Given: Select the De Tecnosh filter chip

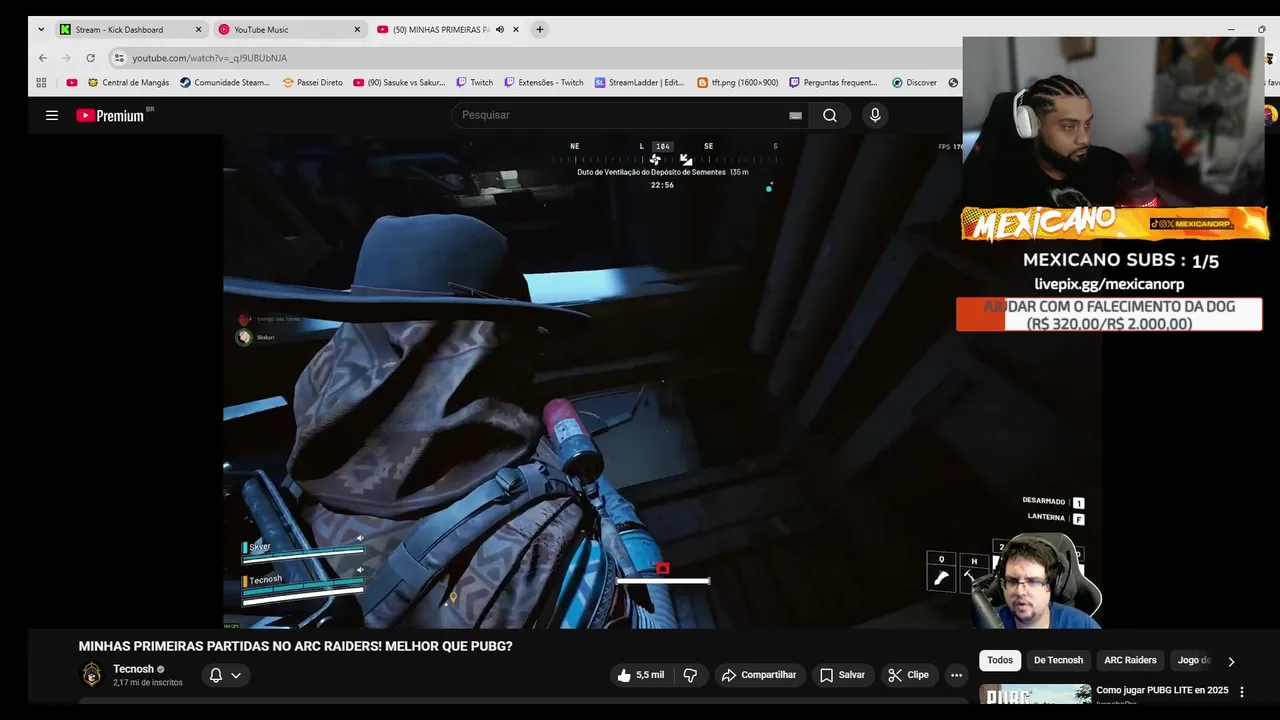Looking at the screenshot, I should (x=1058, y=660).
